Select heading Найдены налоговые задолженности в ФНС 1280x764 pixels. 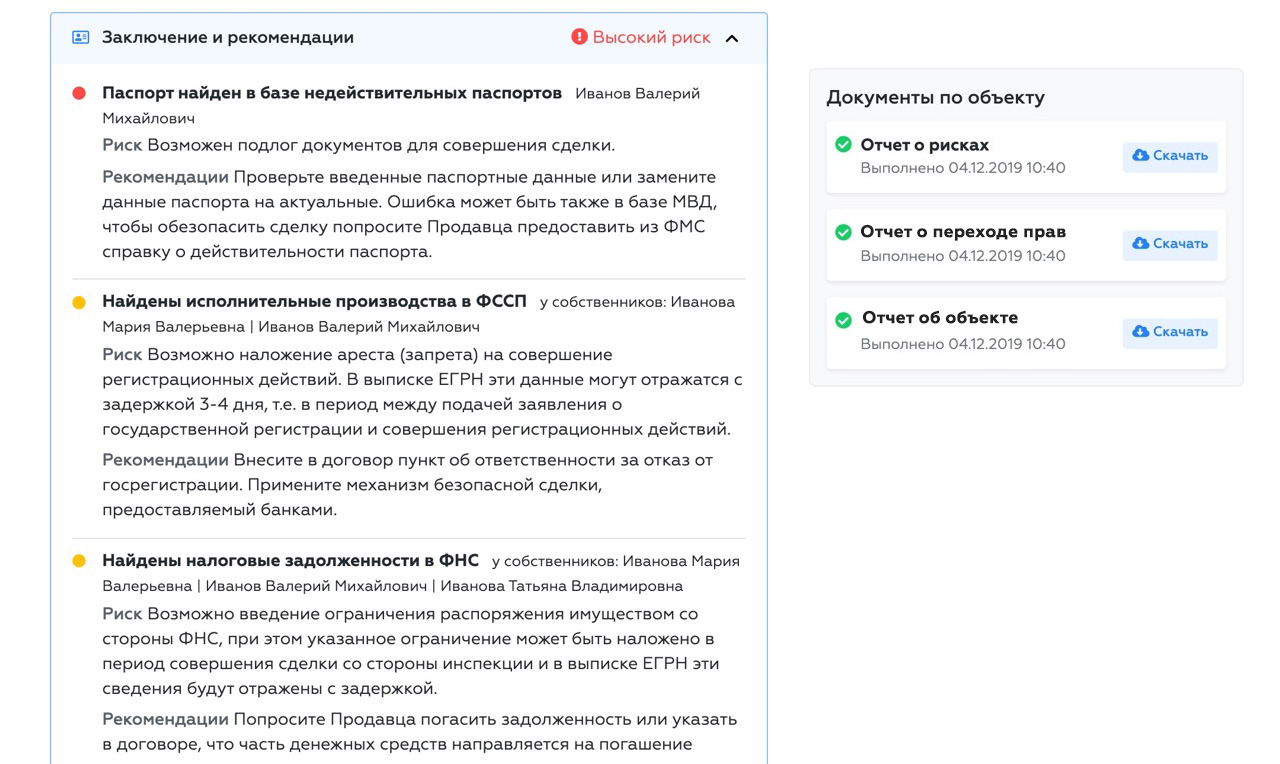[290, 561]
